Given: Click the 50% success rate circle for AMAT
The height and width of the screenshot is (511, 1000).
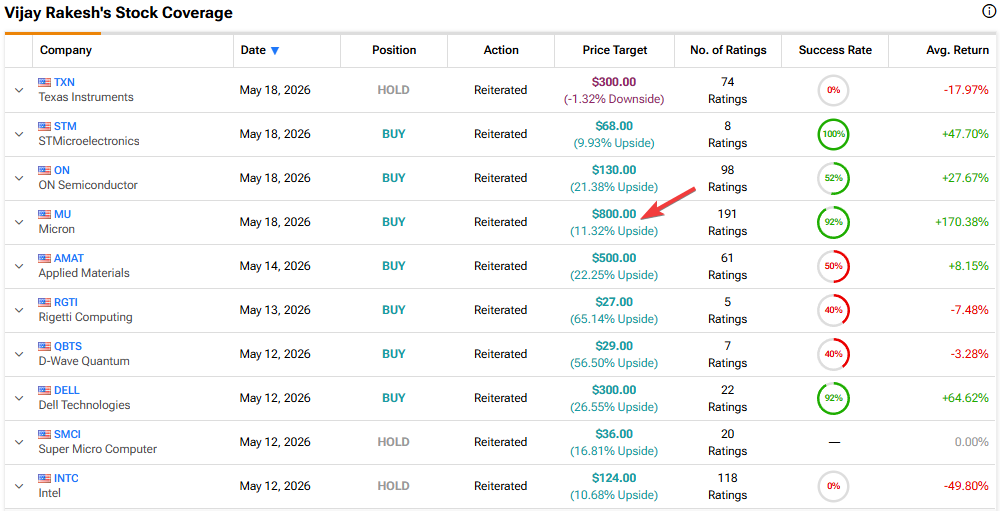Looking at the screenshot, I should [x=834, y=266].
